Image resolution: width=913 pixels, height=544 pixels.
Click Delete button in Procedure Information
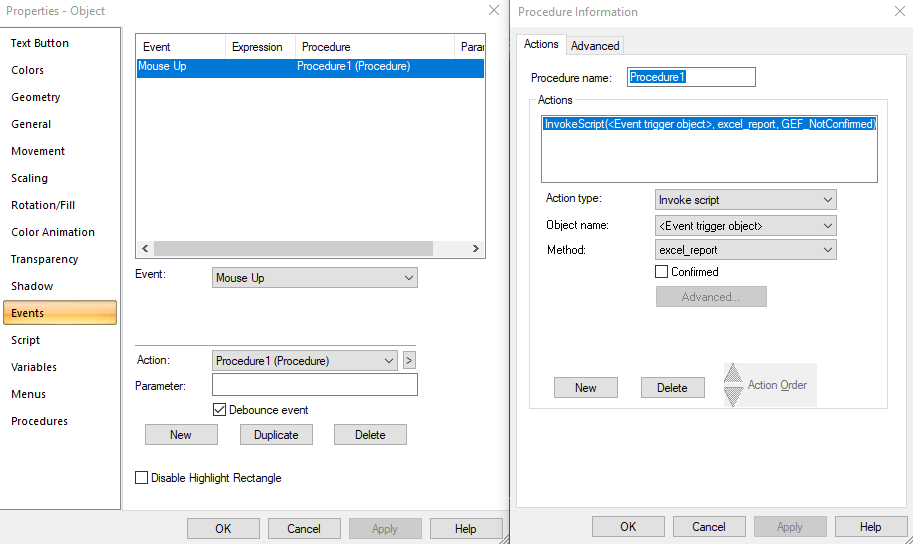pos(672,388)
